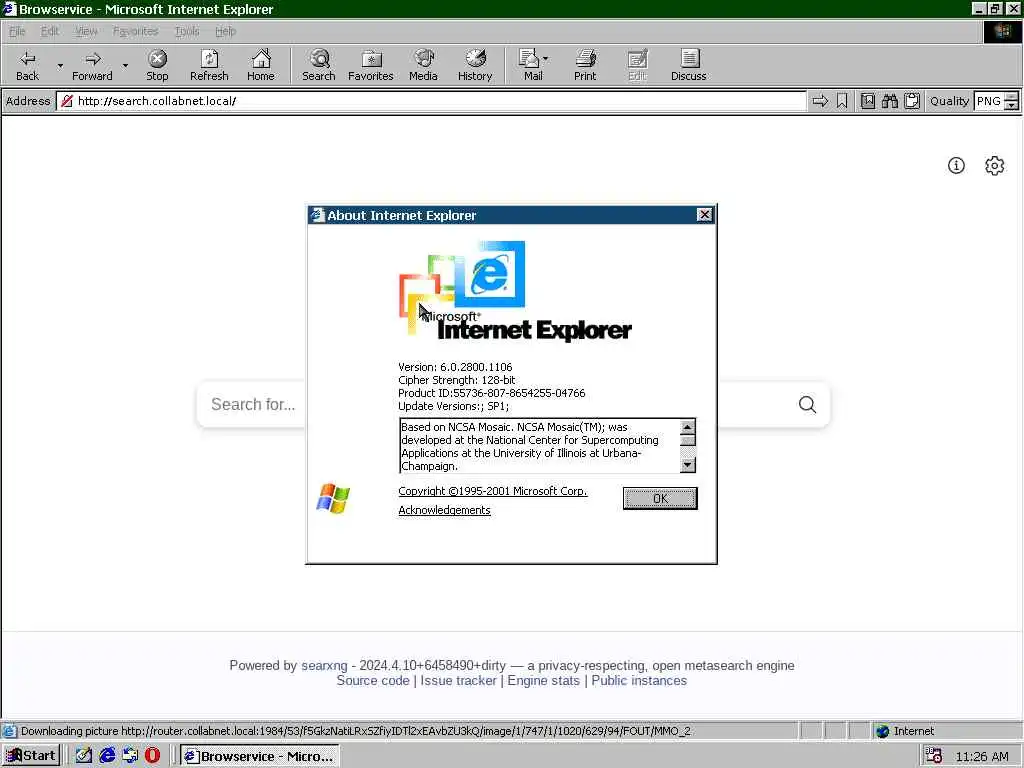Viewport: 1024px width, 768px height.
Task: Launch Internet Explorer from the quick launch
Action: point(107,756)
